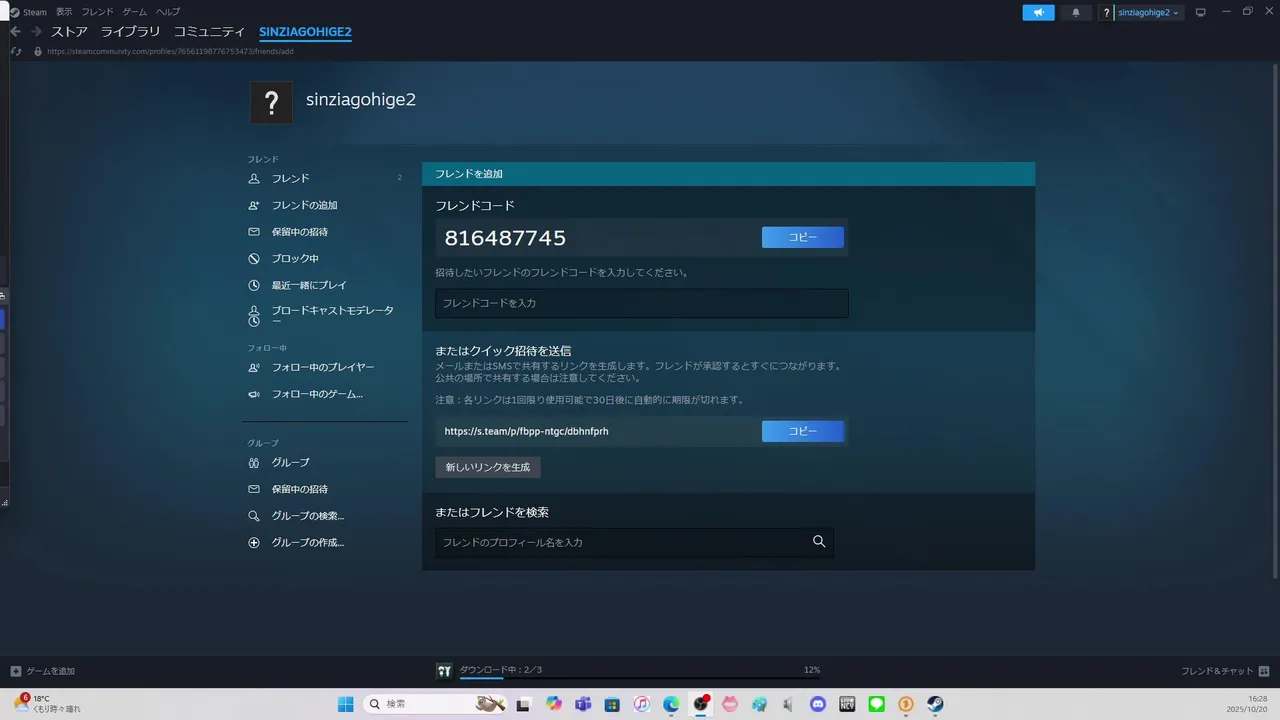Click the sinziagohige2 profile name heading
Screen dimensions: 1280x720
pos(361,100)
